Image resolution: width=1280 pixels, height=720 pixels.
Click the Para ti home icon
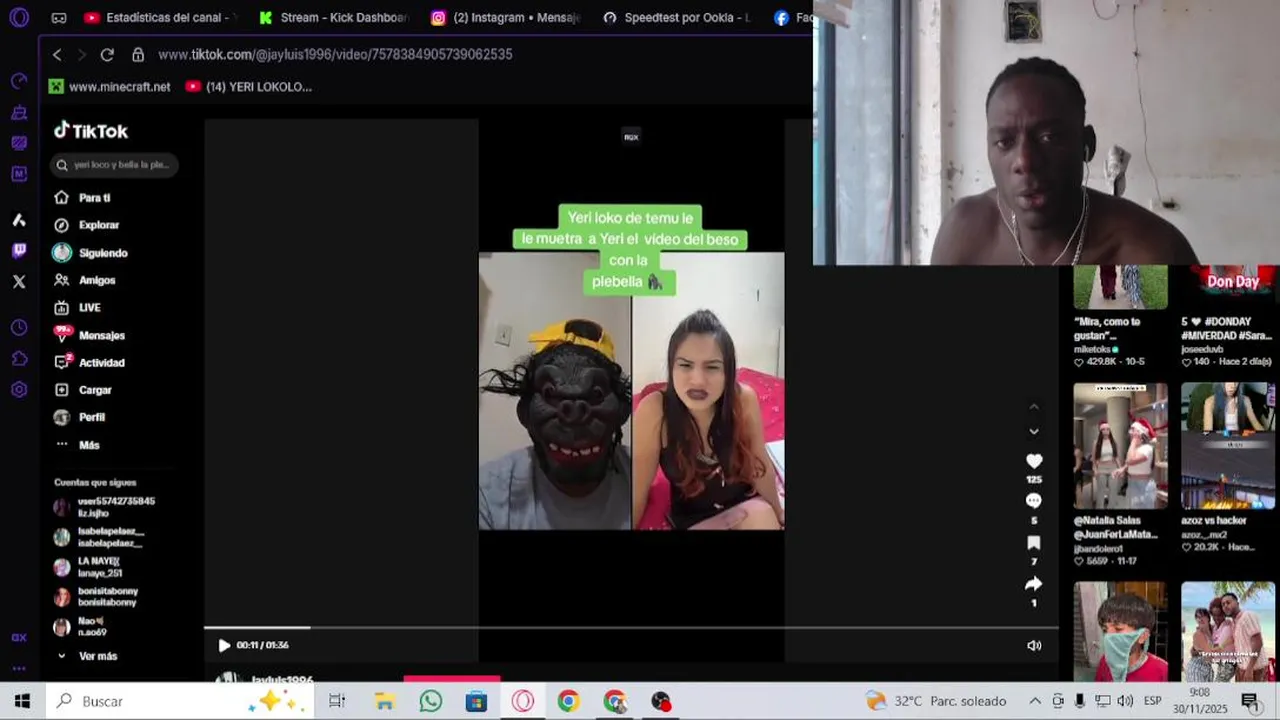[62, 198]
